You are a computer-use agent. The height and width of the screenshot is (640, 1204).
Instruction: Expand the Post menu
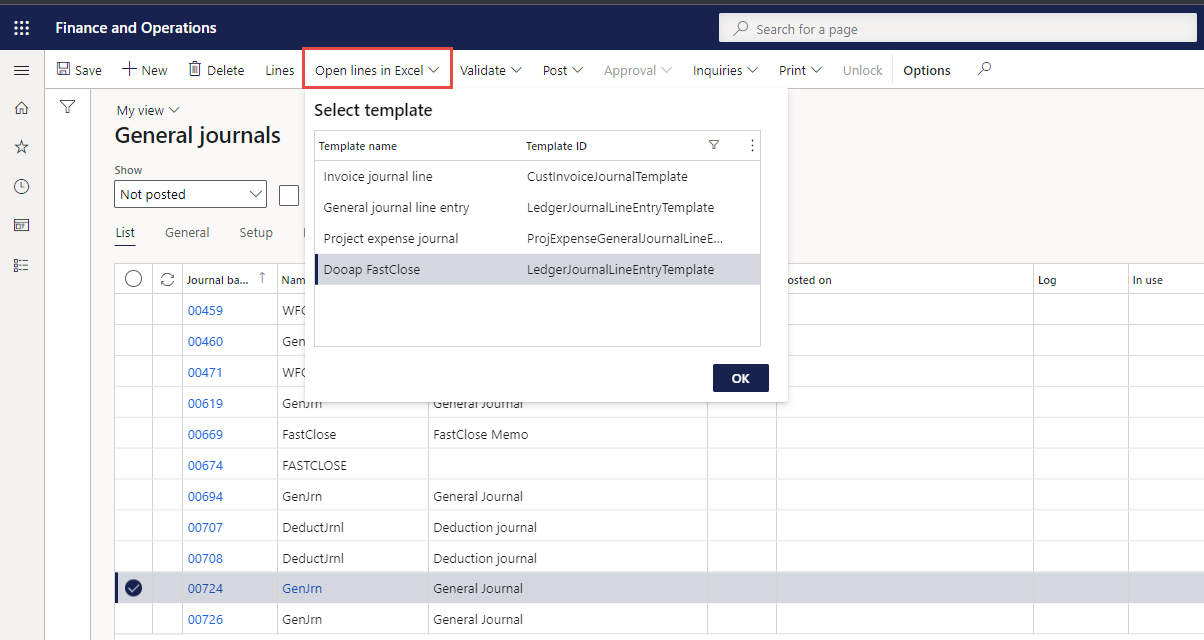click(564, 70)
